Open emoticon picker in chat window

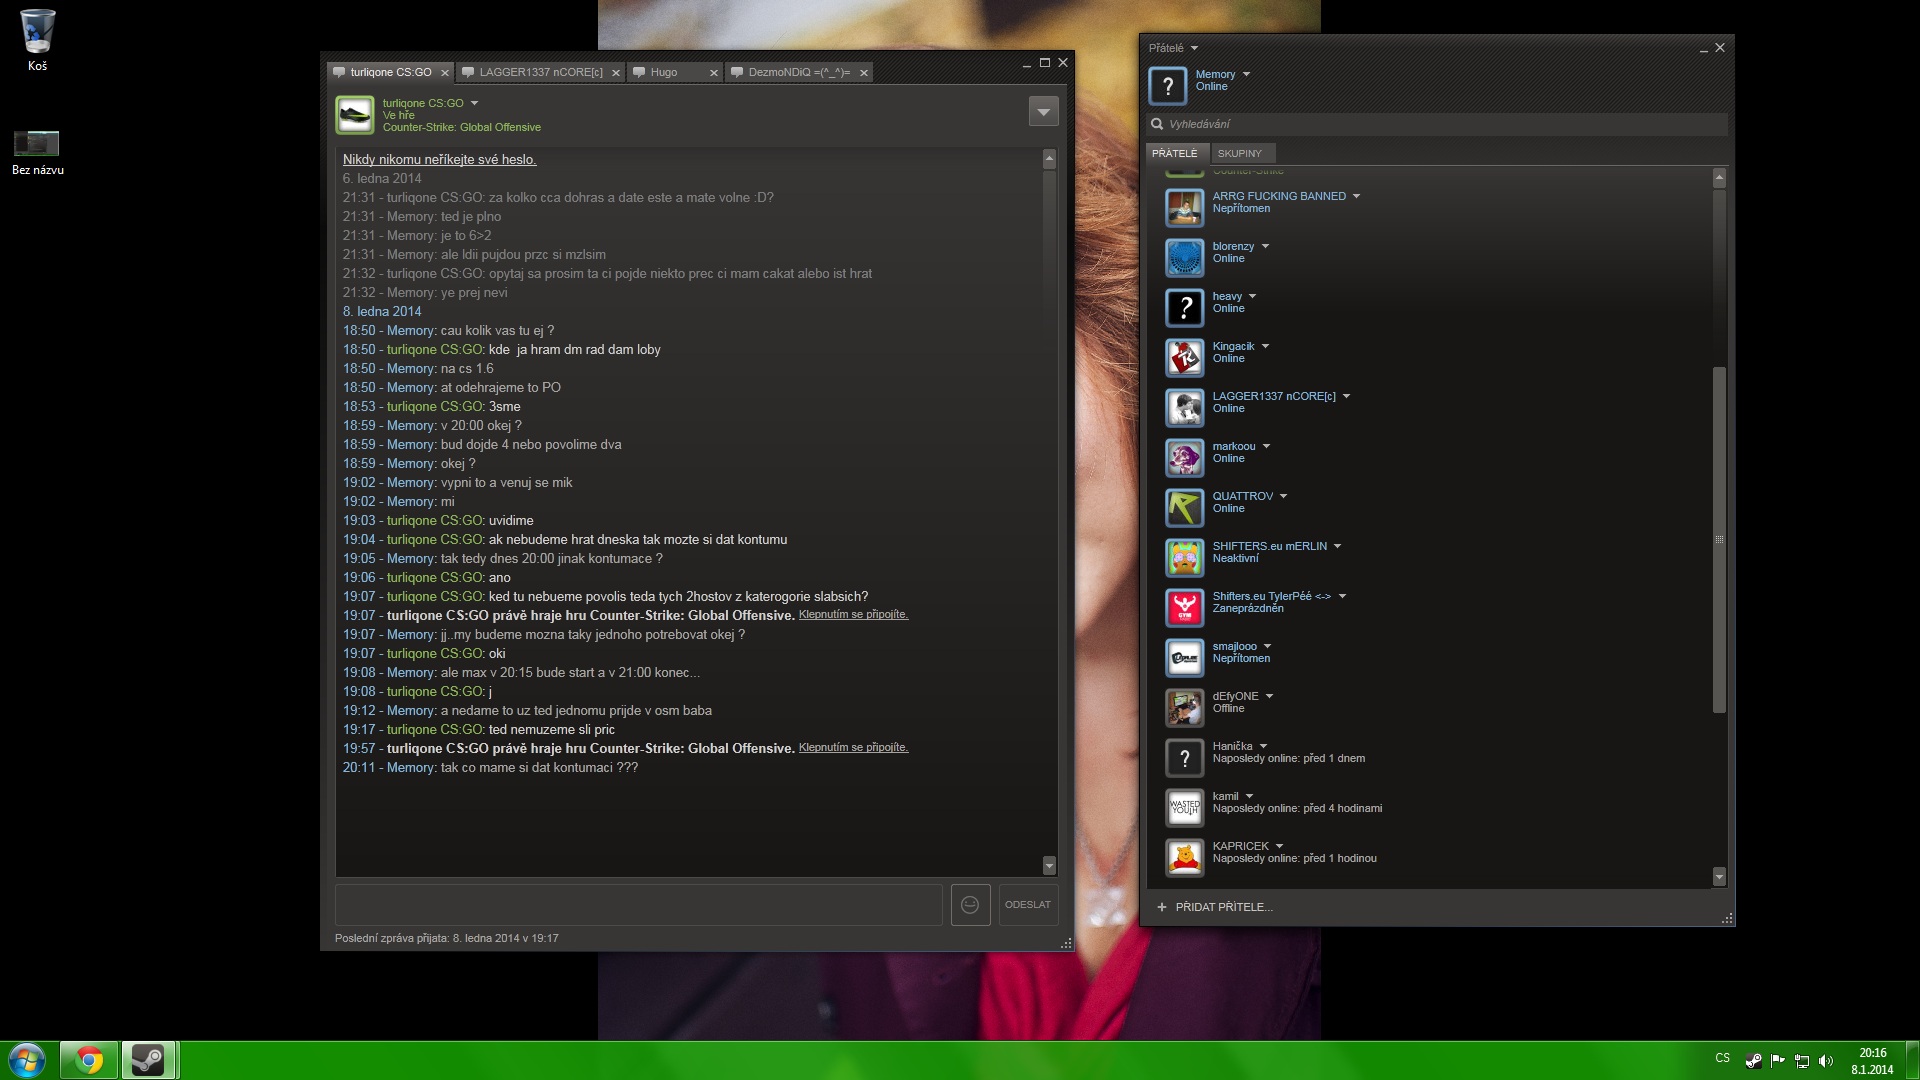[970, 905]
